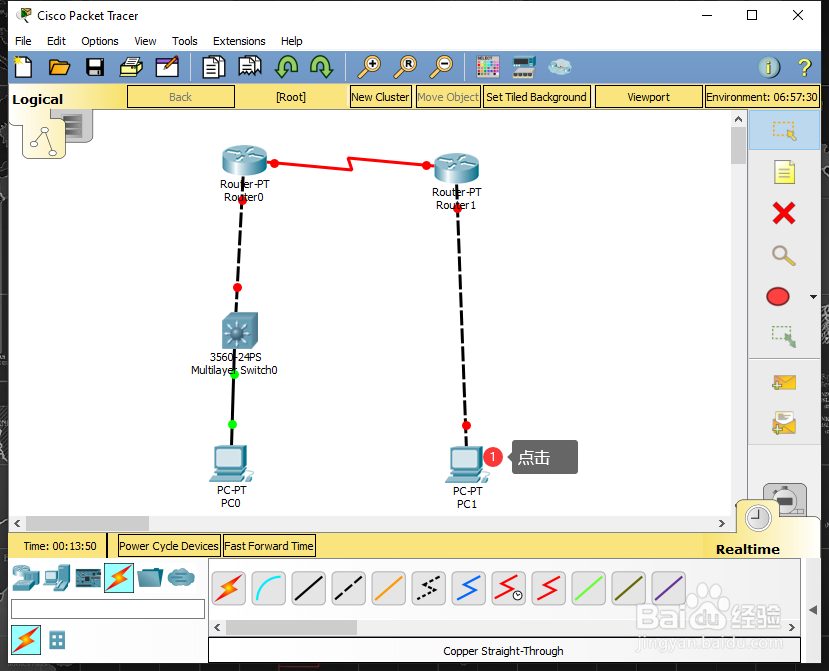Viewport: 829px width, 671px height.
Task: Click Power Cycle Devices button
Action: coord(168,546)
